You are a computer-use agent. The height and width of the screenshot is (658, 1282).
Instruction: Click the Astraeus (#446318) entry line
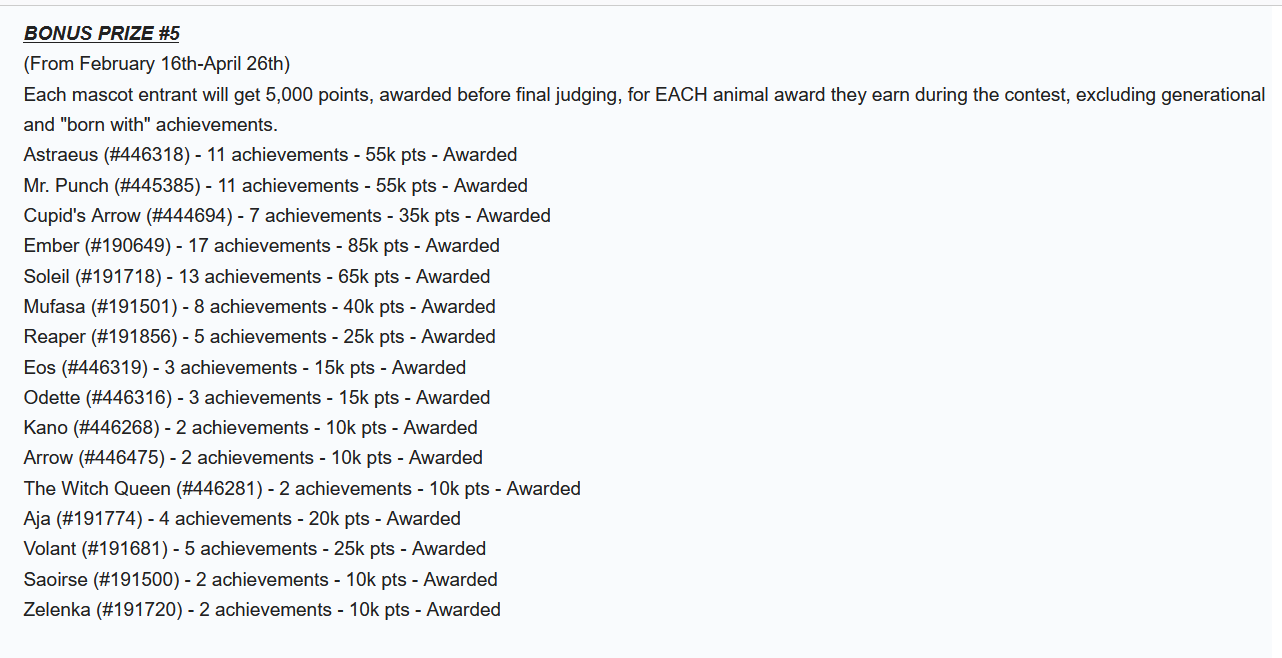[x=270, y=155]
